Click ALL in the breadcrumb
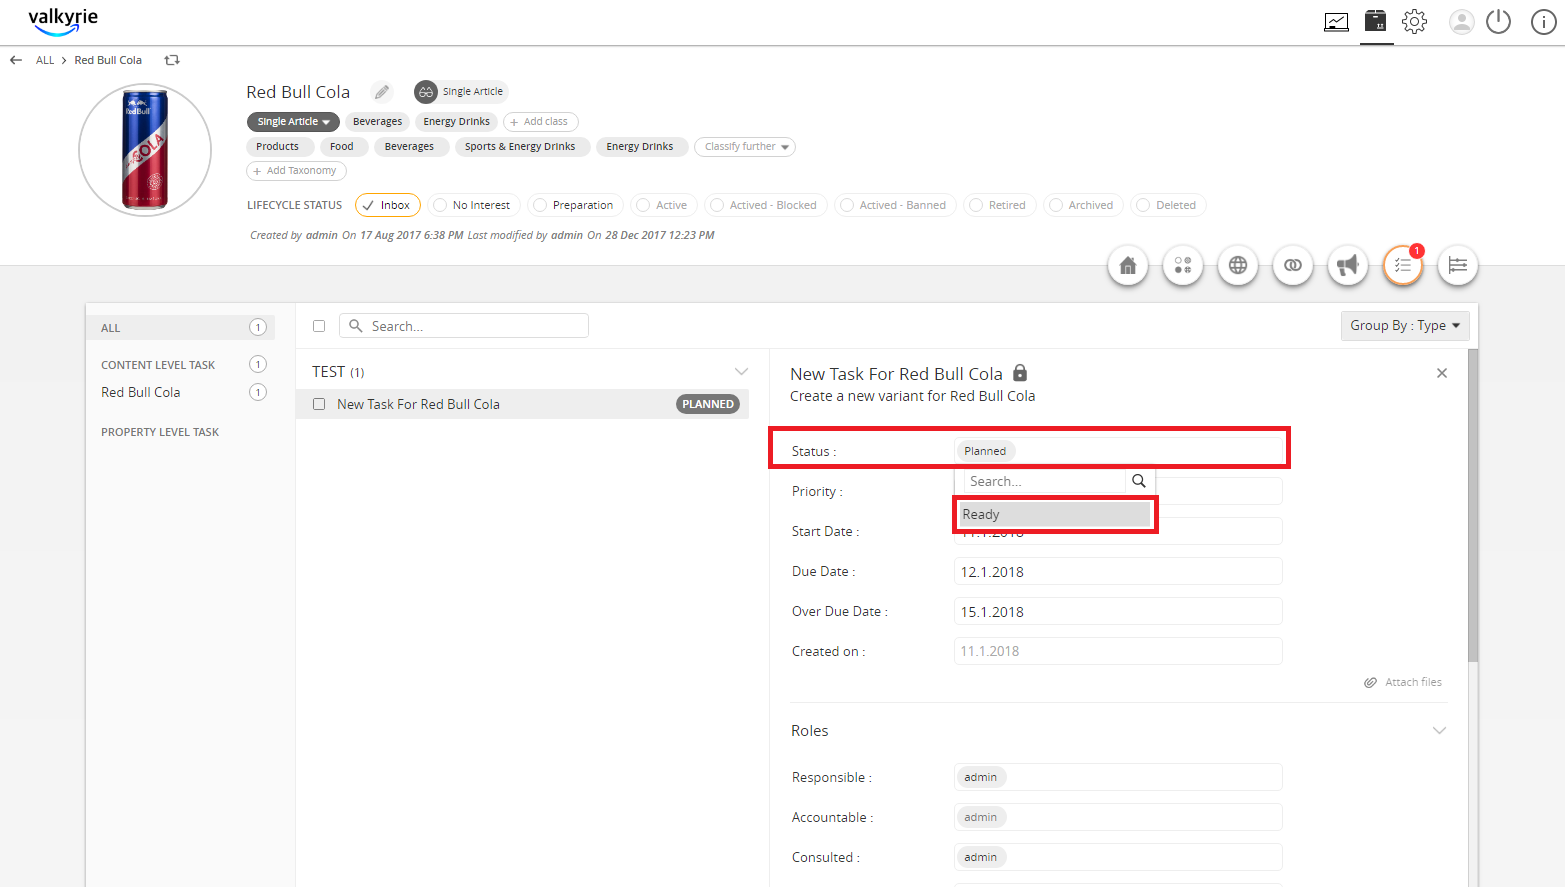This screenshot has height=887, width=1565. pos(45,60)
